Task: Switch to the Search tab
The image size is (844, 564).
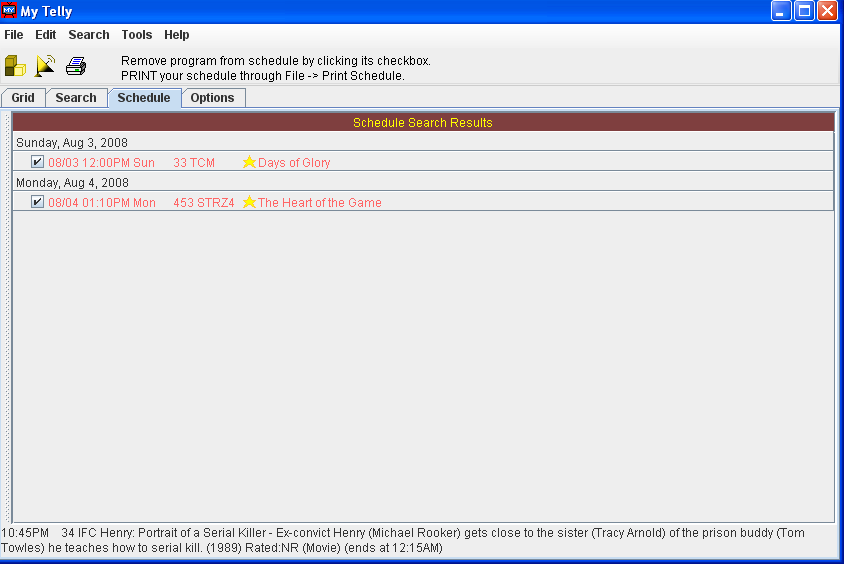Action: pyautogui.click(x=76, y=98)
